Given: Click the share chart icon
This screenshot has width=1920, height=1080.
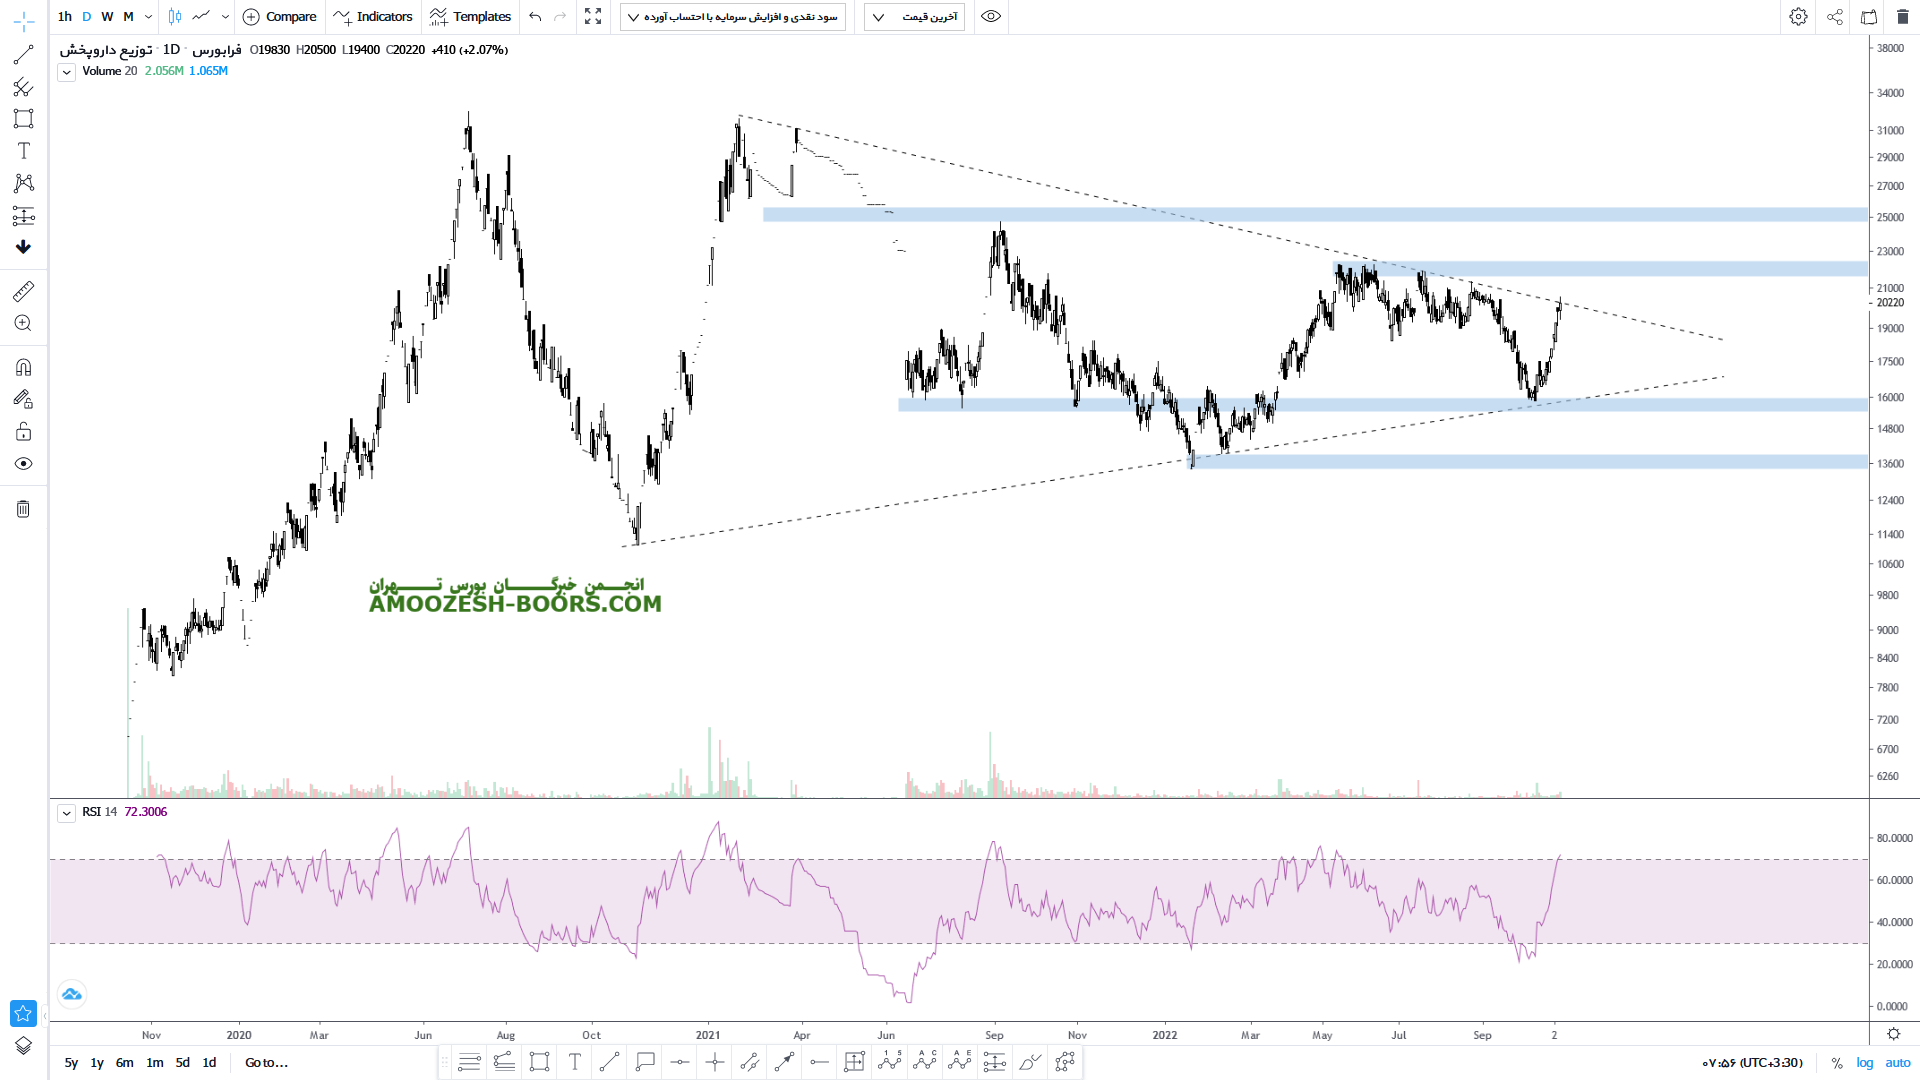Looking at the screenshot, I should point(1835,17).
